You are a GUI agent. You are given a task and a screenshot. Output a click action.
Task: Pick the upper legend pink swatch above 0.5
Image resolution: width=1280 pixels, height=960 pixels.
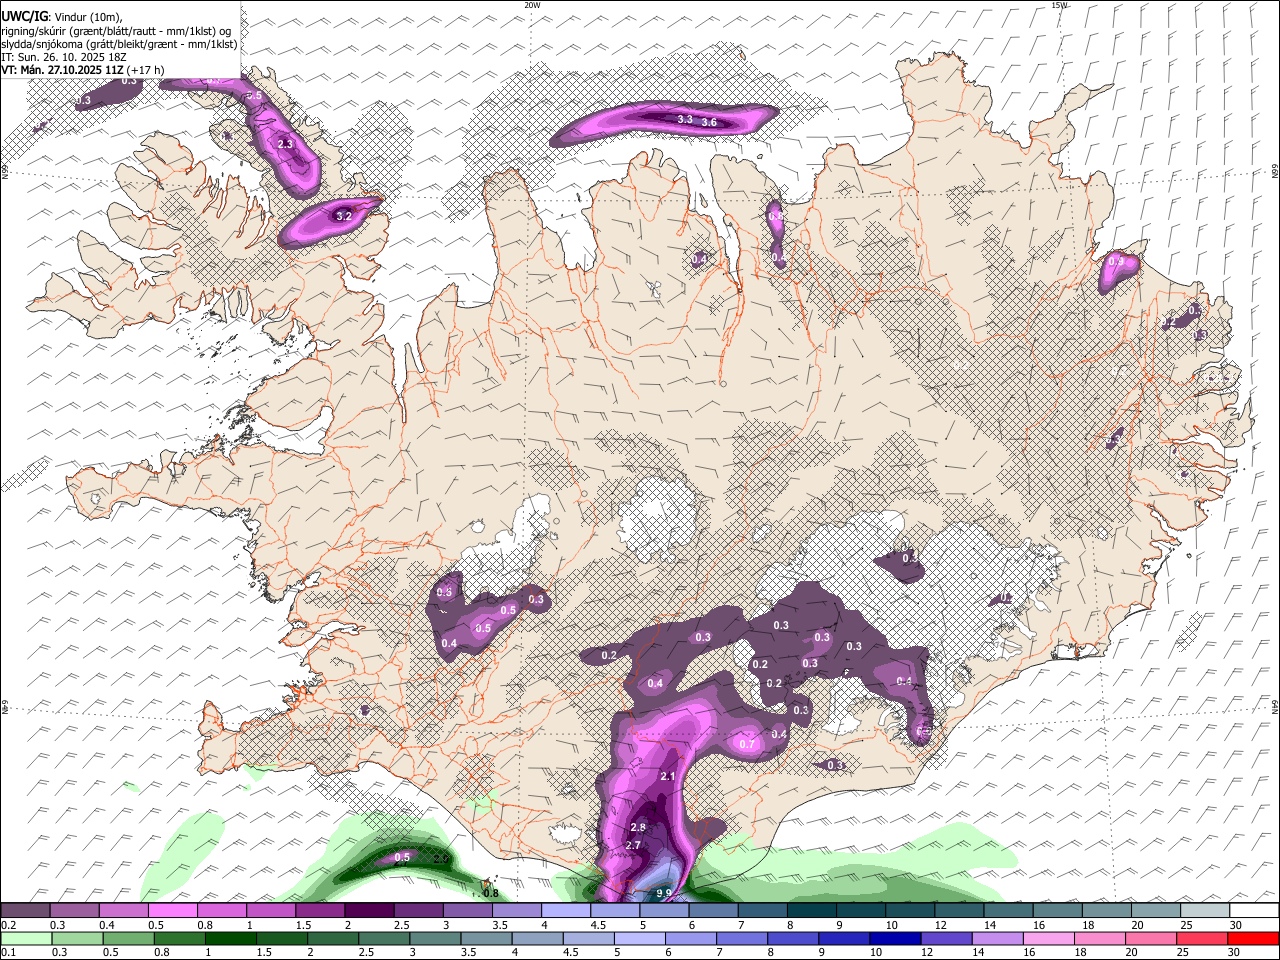pyautogui.click(x=172, y=911)
